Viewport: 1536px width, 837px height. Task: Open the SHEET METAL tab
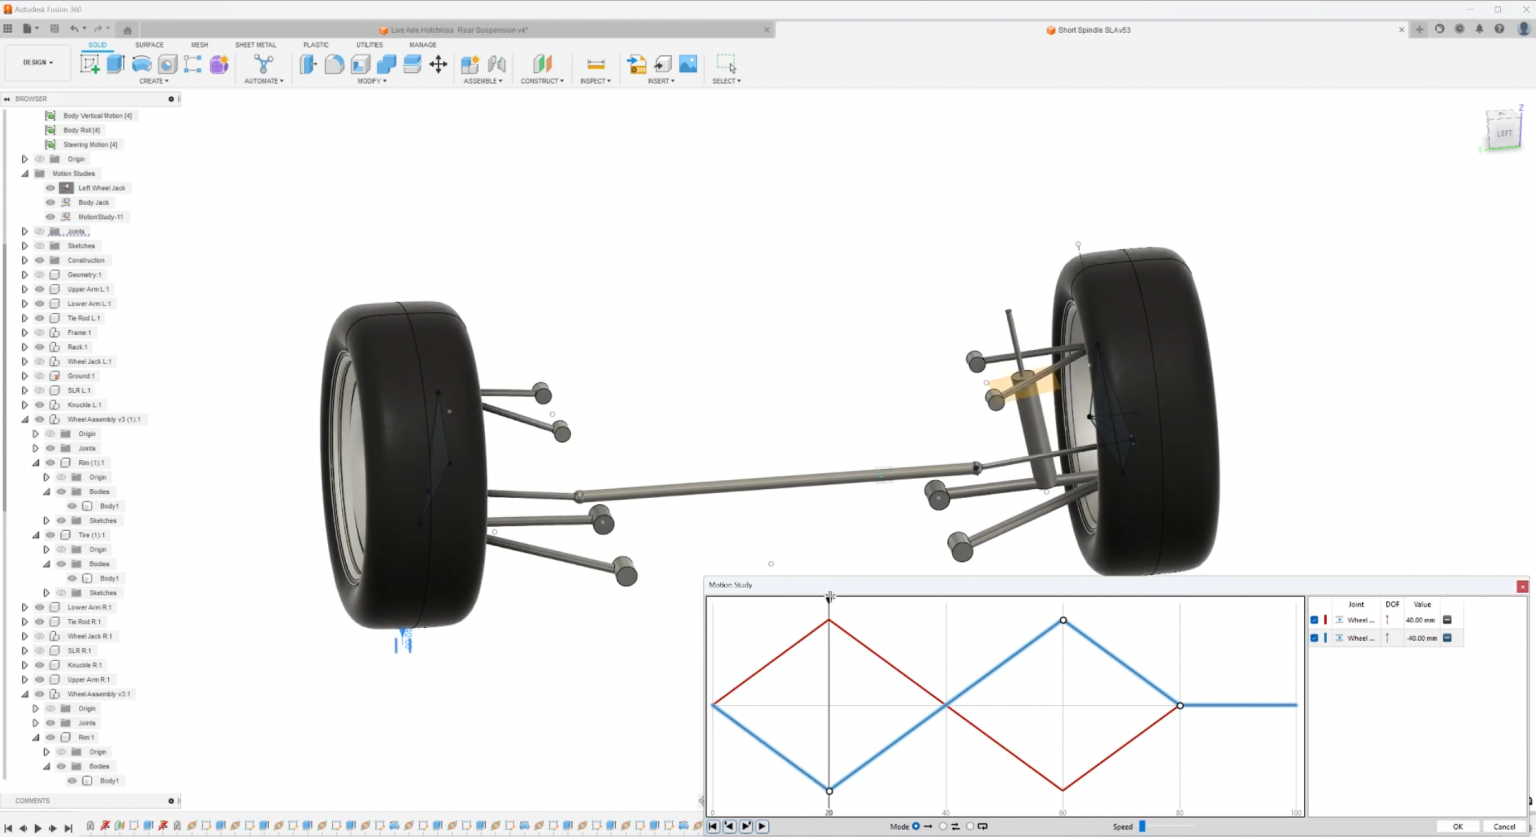coord(255,45)
